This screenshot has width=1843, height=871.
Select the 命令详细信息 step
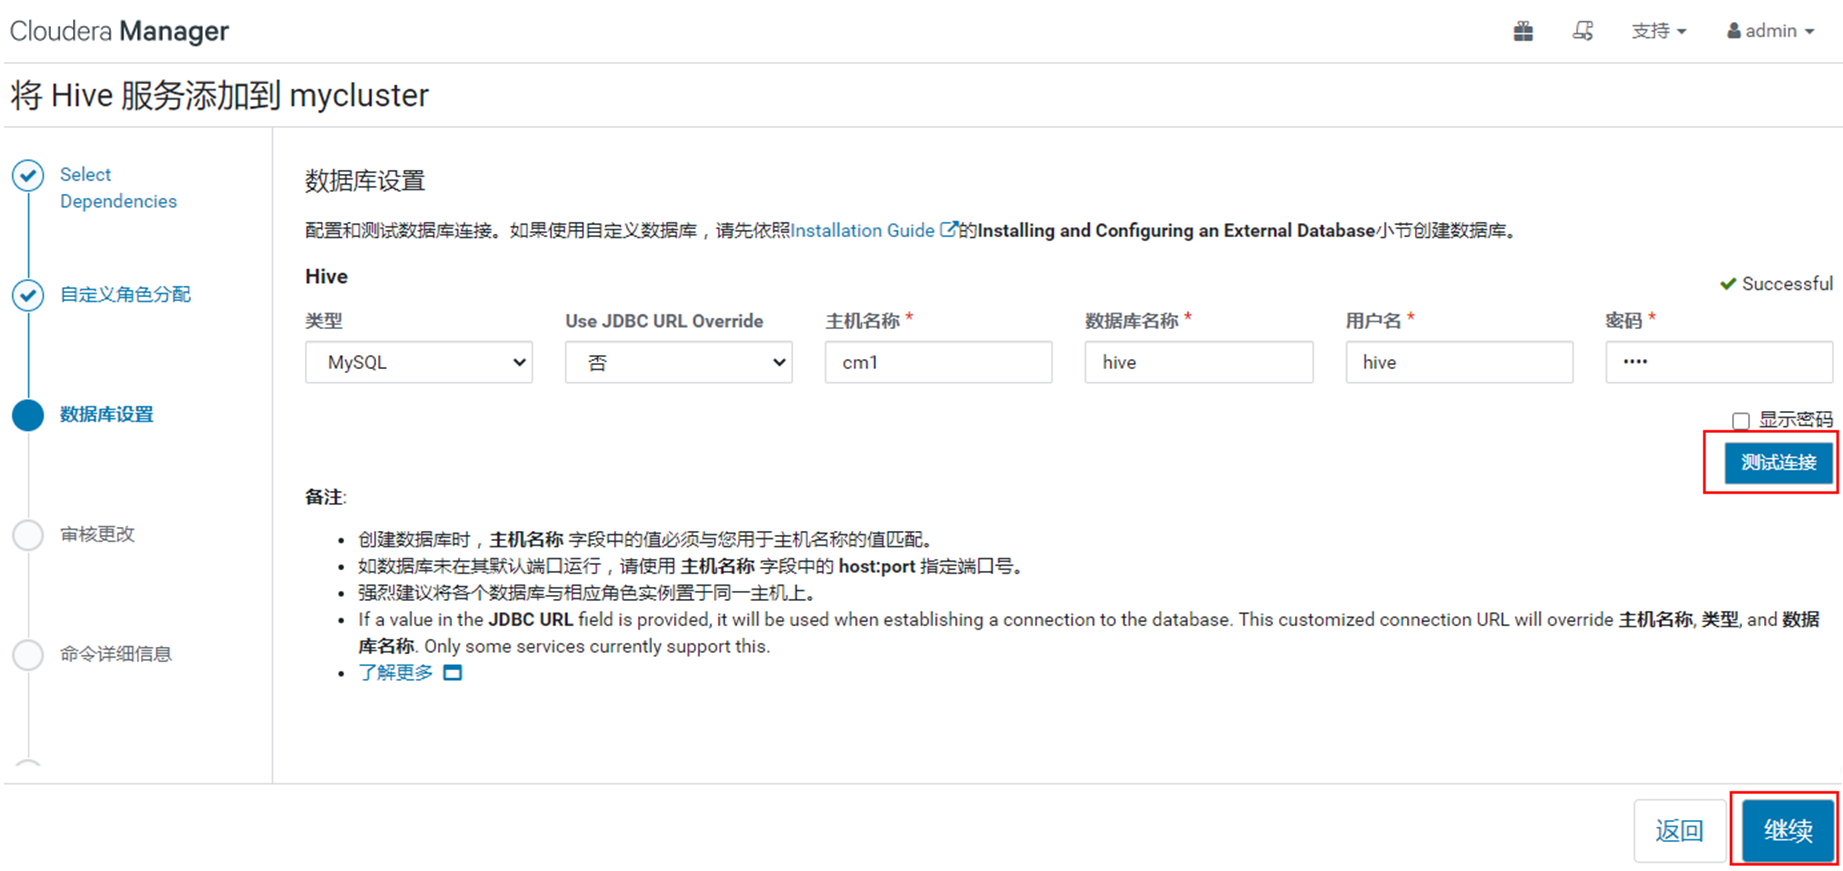pos(116,654)
